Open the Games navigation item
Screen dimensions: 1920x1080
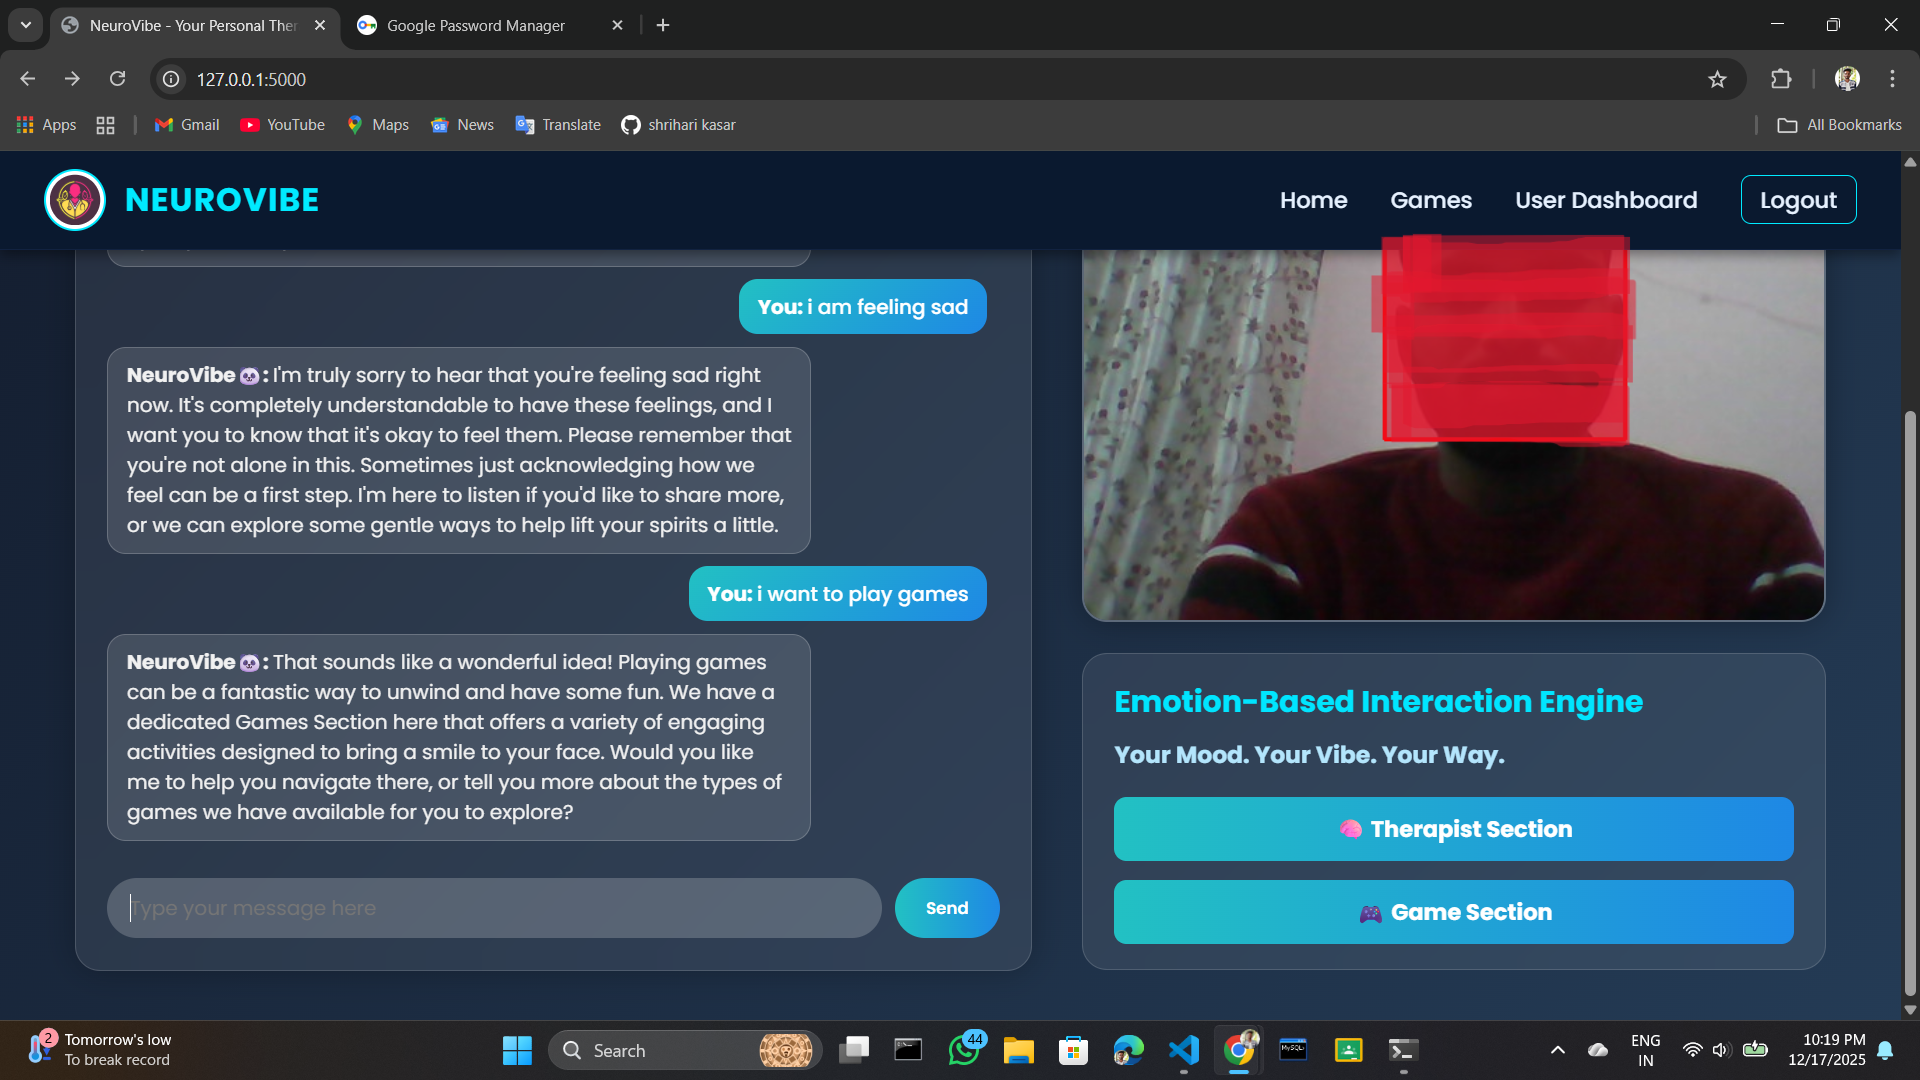(1430, 200)
